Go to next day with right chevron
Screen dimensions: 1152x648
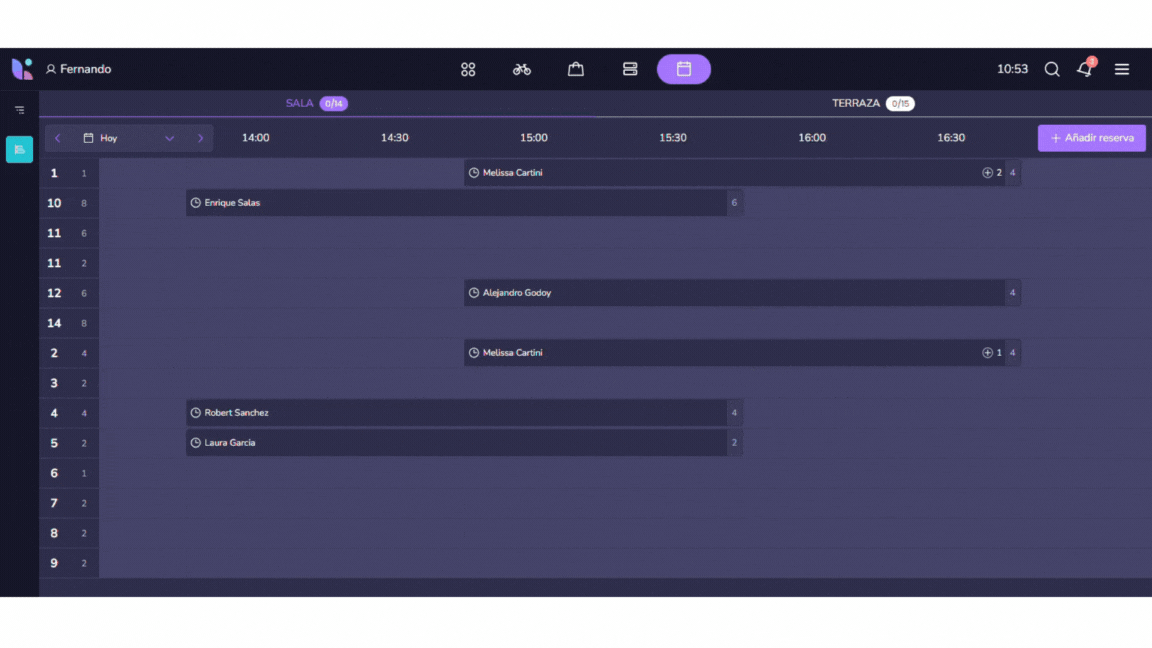pos(201,138)
